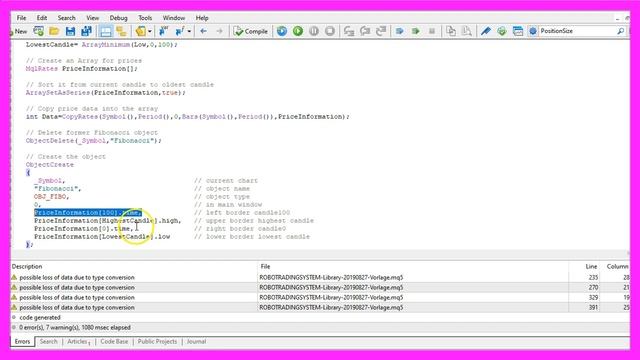The width and height of the screenshot is (640, 360).
Task: Select the warning row at line 391
Action: point(320,307)
